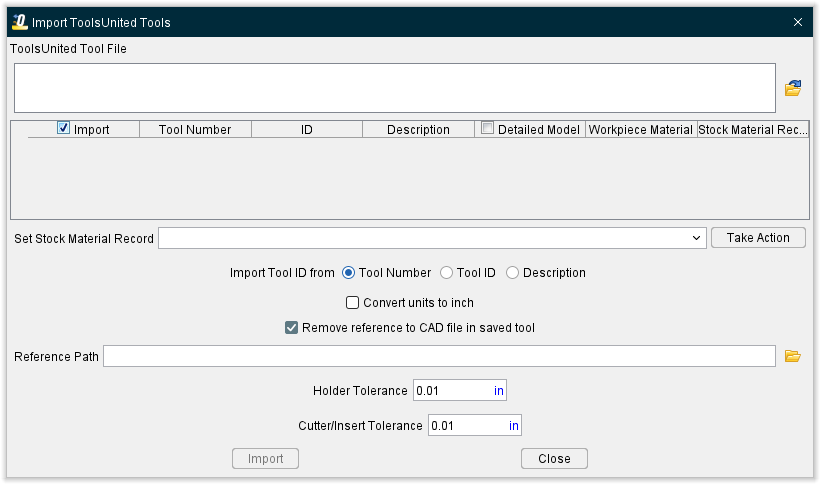Click the ID column header

[307, 130]
